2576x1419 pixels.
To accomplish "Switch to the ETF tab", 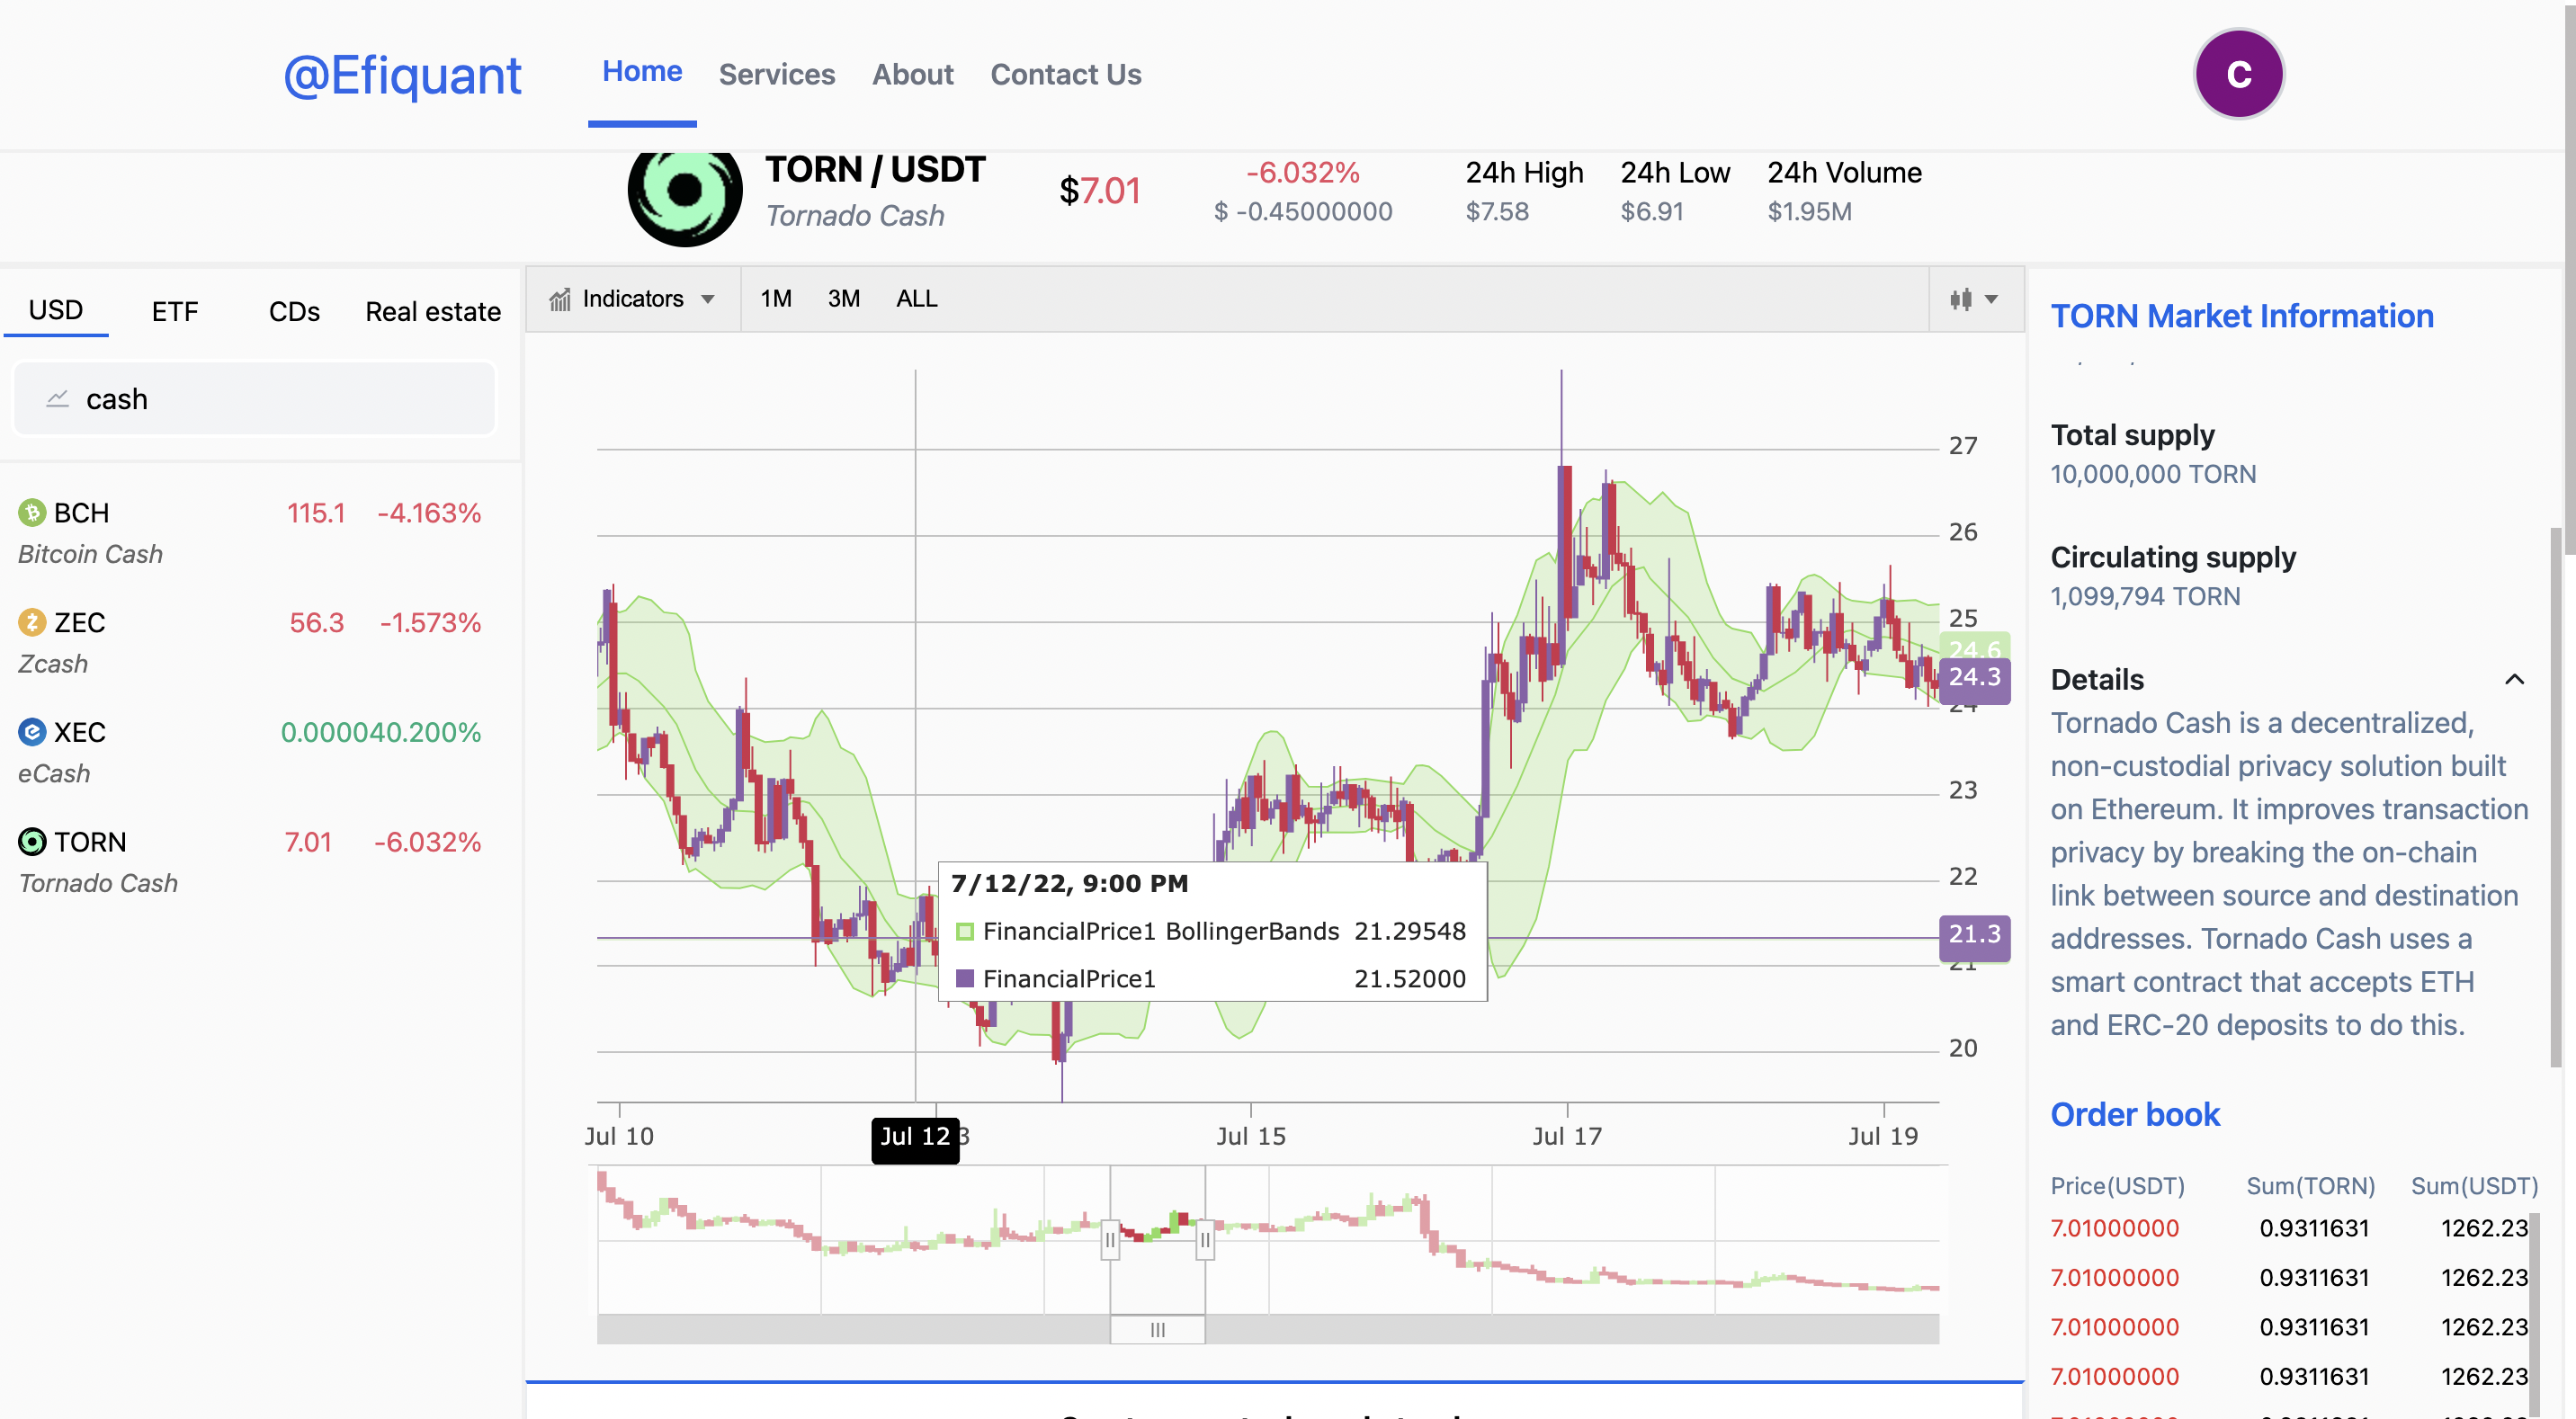I will click(175, 312).
